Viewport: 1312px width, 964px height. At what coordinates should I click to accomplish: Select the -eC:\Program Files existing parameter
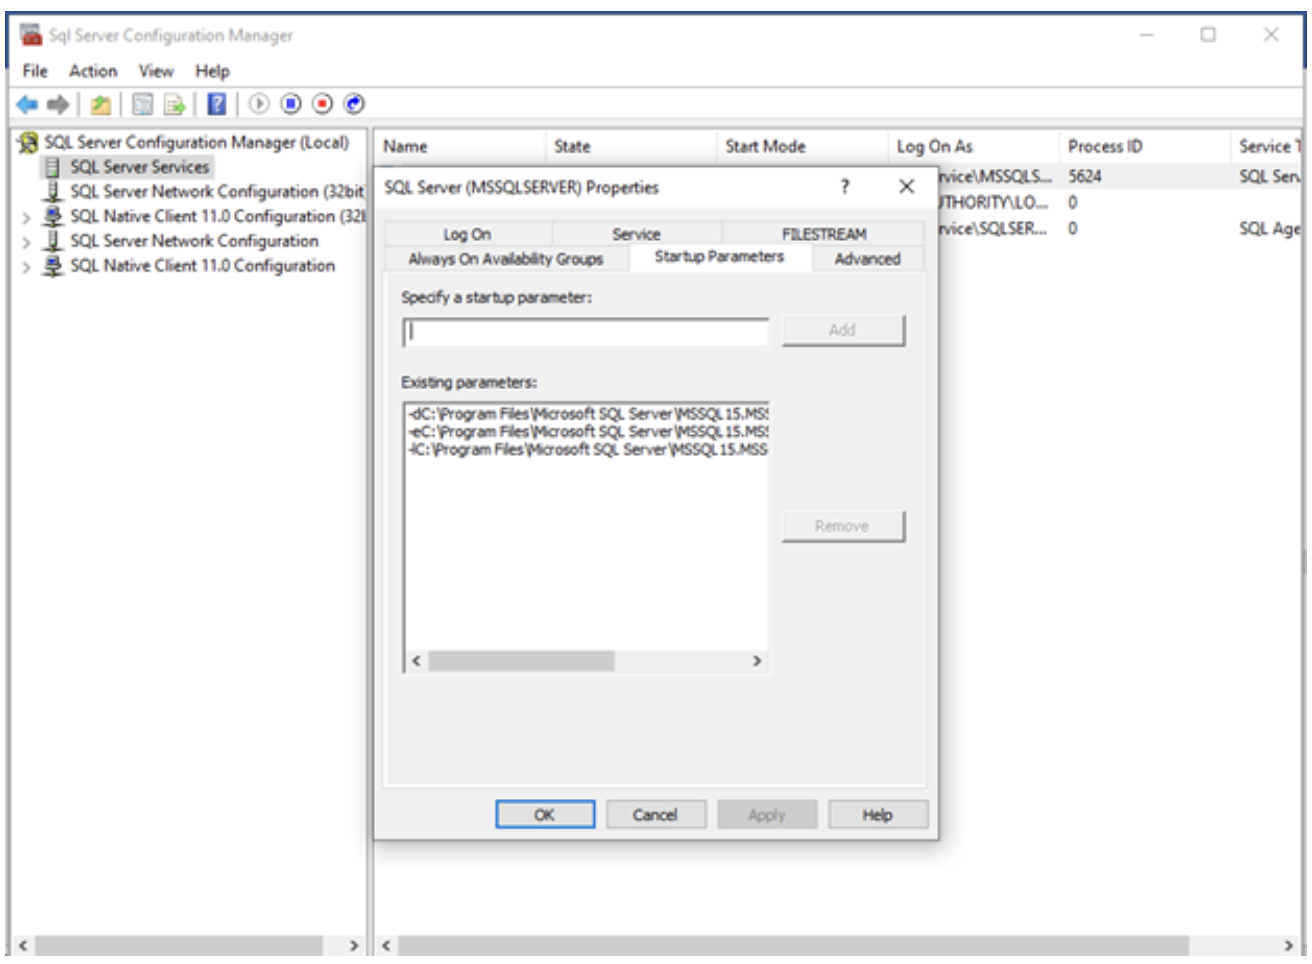click(x=588, y=432)
